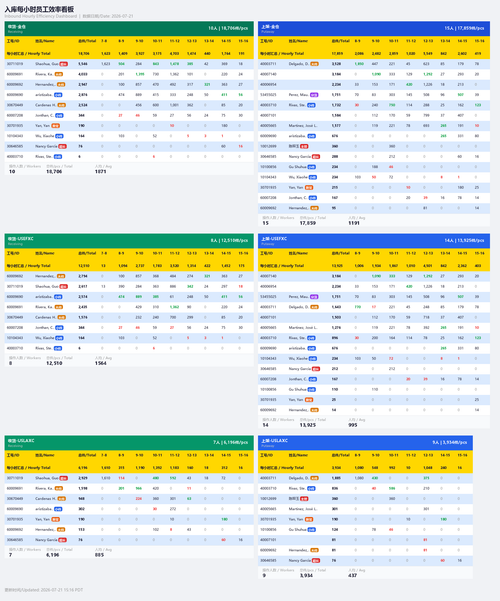Click total 6,196 in USLAXC Receiving footer
The height and width of the screenshot is (601, 500).
point(53,555)
